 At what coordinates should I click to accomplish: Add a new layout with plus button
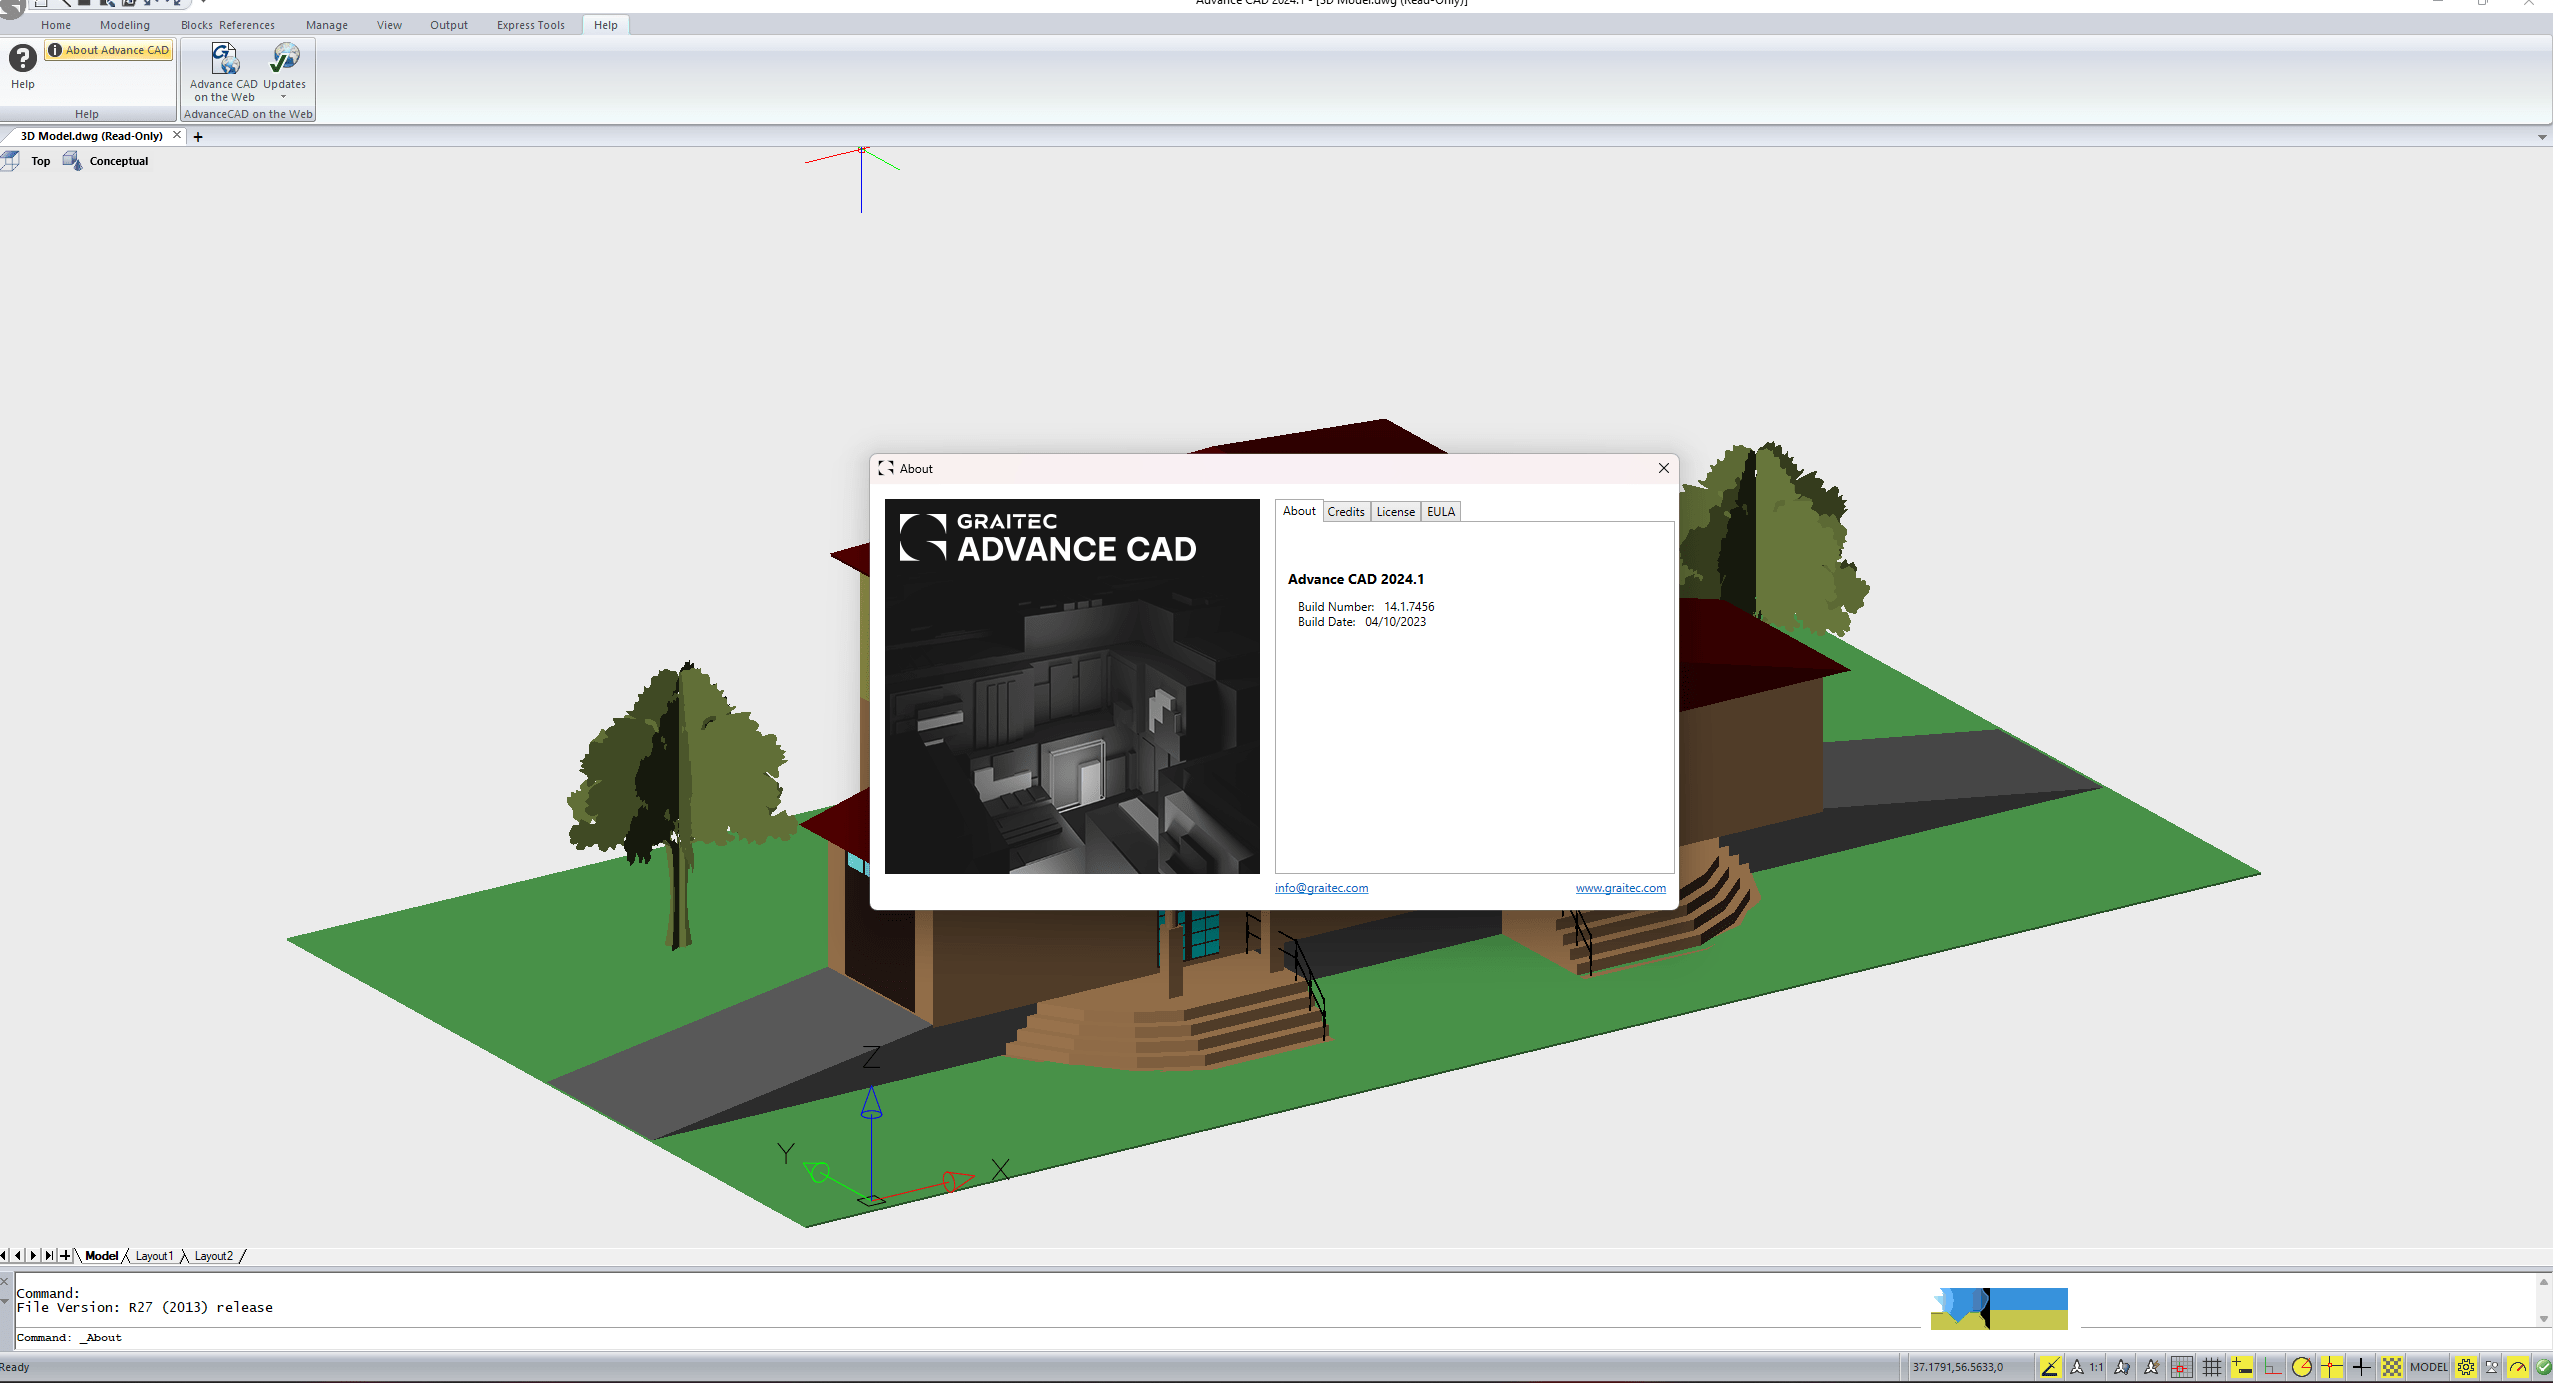click(x=65, y=1255)
